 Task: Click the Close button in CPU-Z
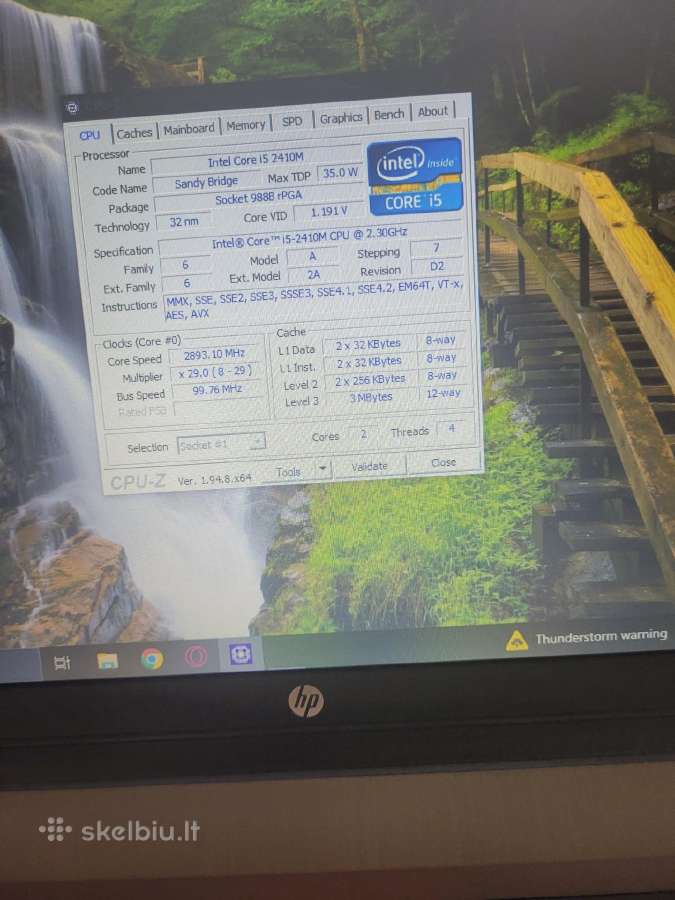443,463
